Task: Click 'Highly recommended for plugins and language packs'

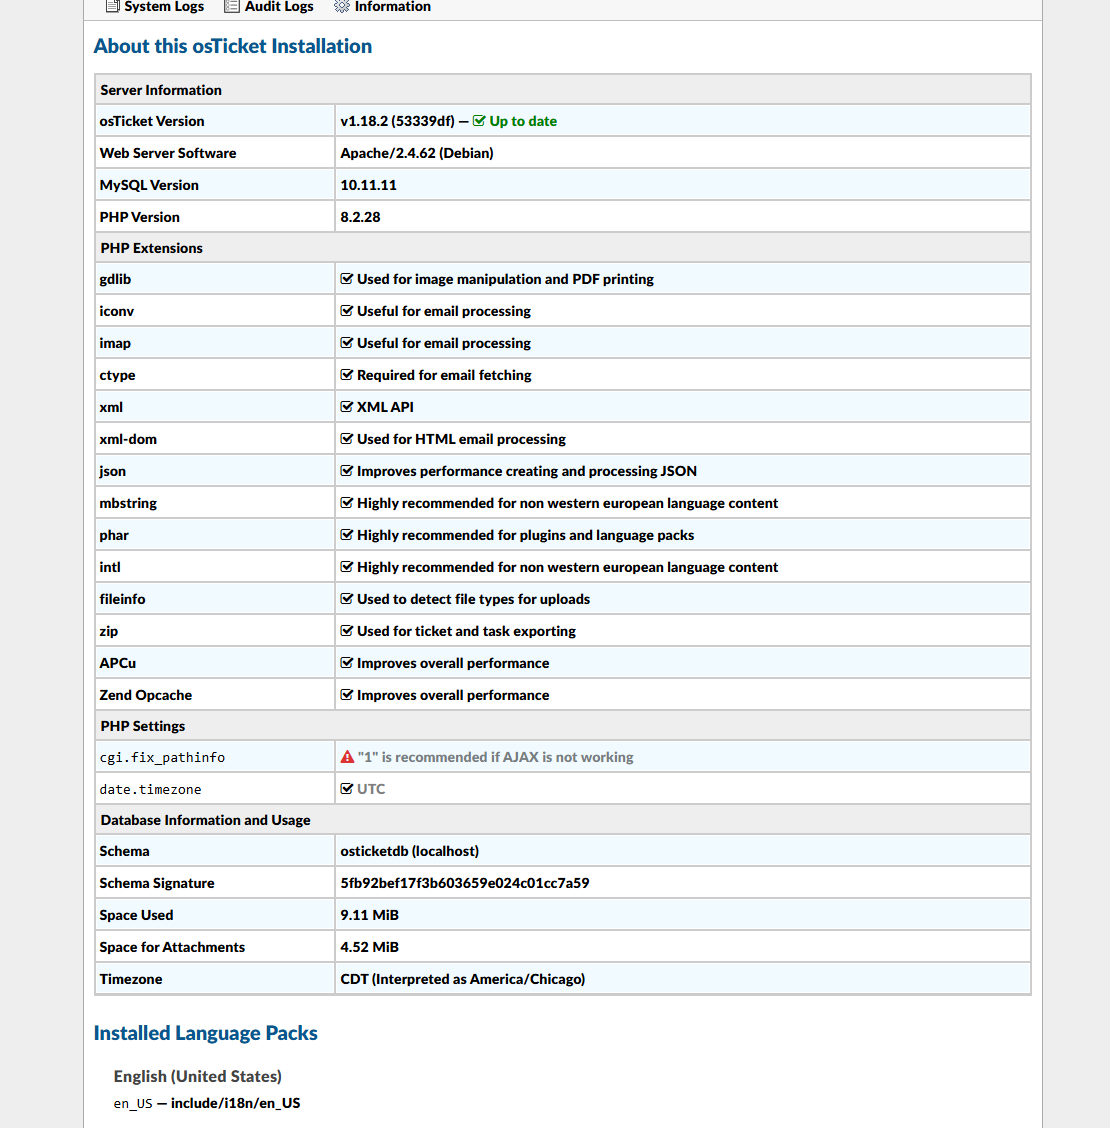Action: 525,535
